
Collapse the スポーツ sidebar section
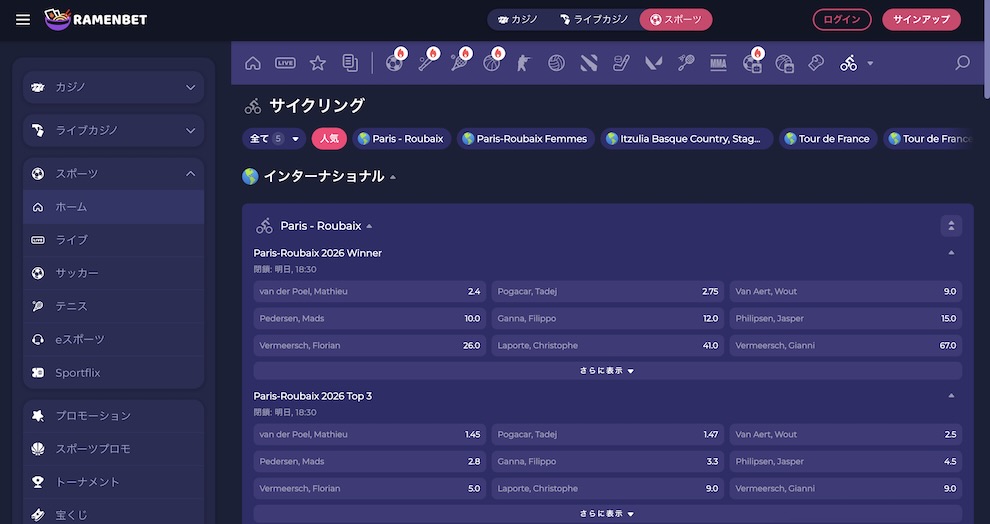click(x=114, y=174)
